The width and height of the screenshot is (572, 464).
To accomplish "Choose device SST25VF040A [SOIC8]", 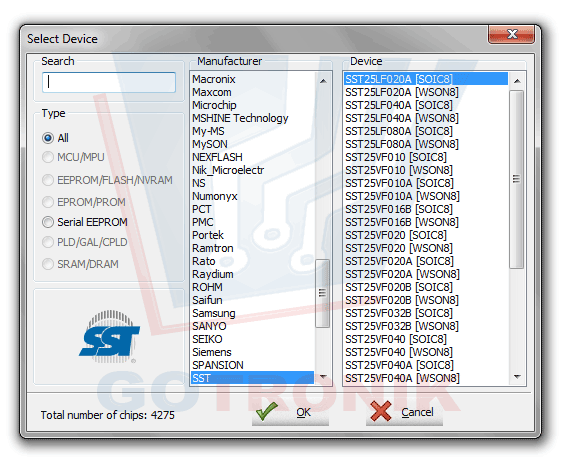I will point(426,365).
